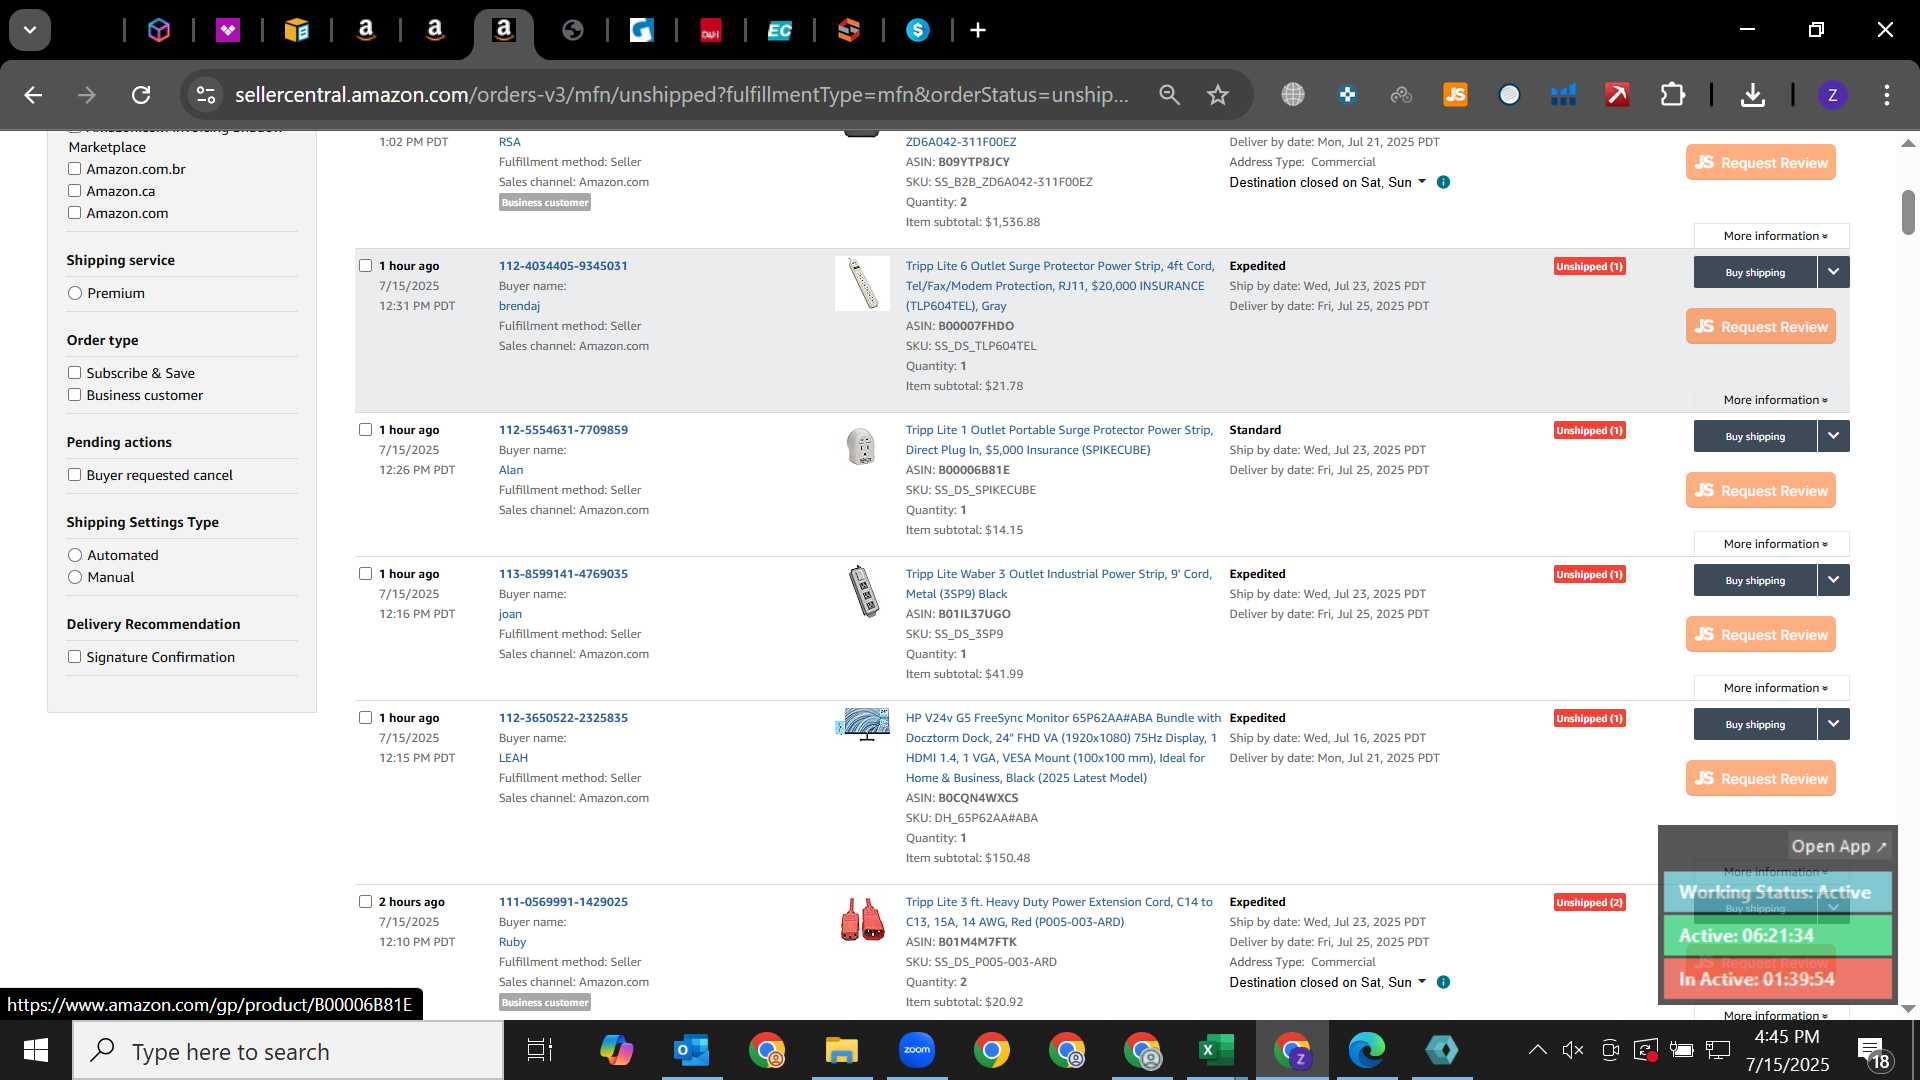Open buyer name LEAH link
The image size is (1920, 1080).
513,758
